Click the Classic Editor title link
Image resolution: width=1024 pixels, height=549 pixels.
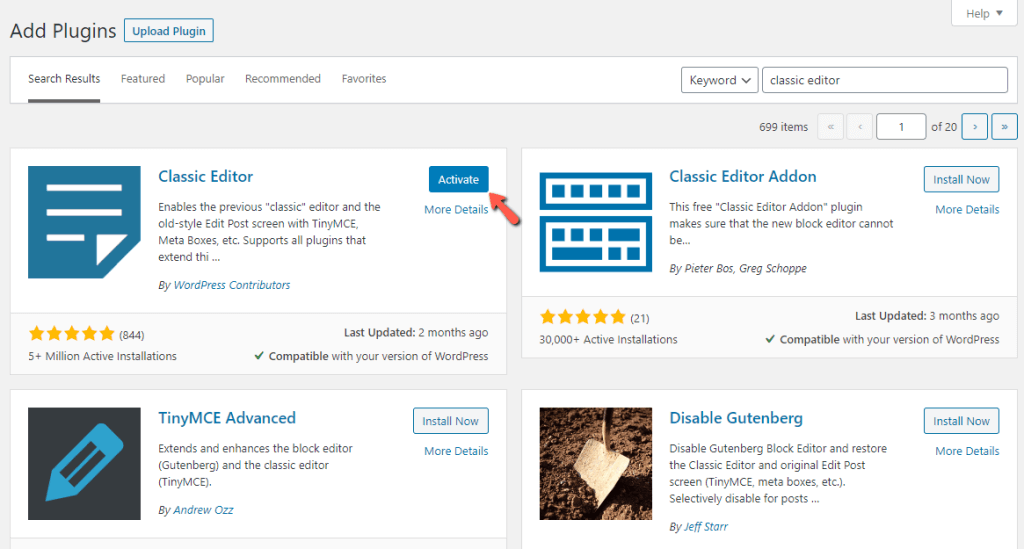(206, 176)
